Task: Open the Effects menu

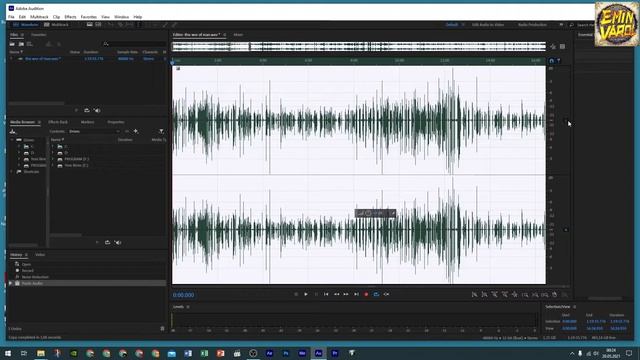Action: (x=70, y=17)
